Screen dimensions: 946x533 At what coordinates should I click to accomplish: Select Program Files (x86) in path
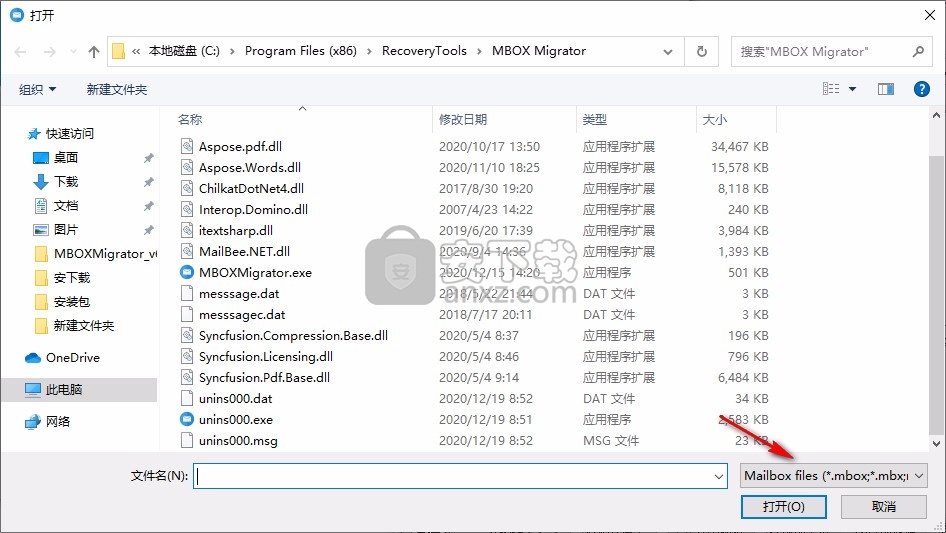point(300,51)
